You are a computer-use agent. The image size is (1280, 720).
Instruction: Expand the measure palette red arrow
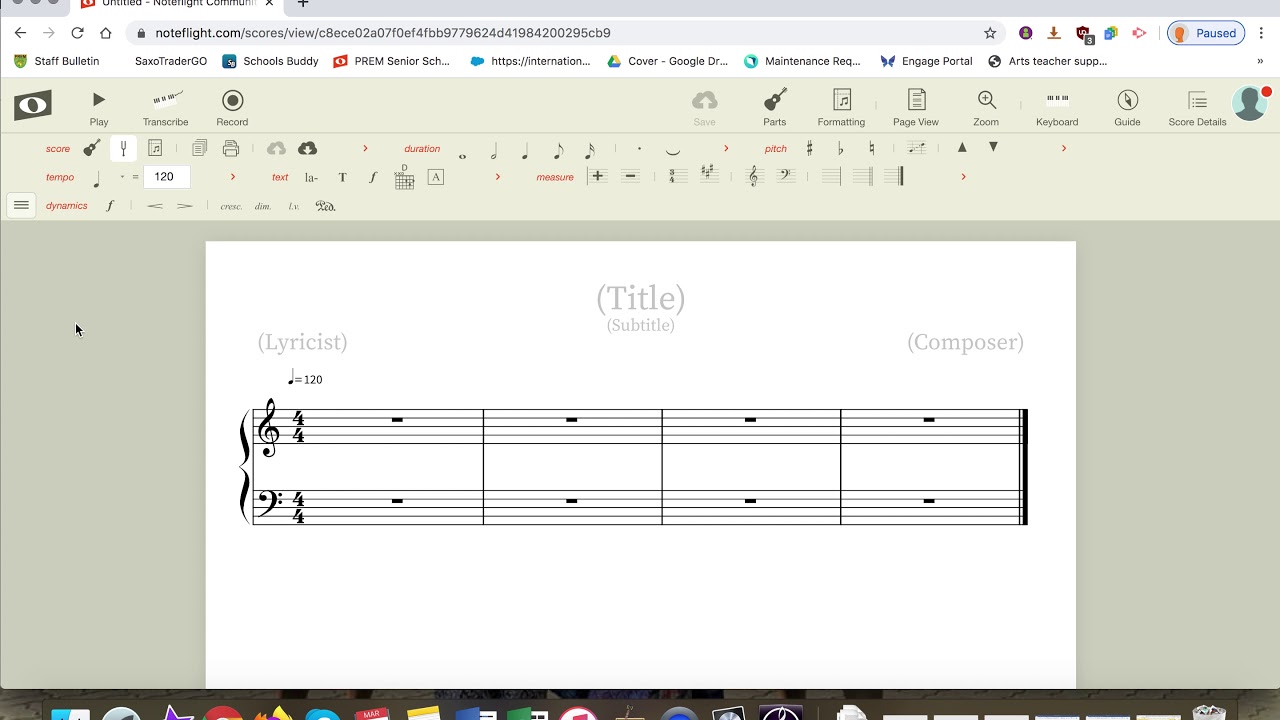(963, 177)
